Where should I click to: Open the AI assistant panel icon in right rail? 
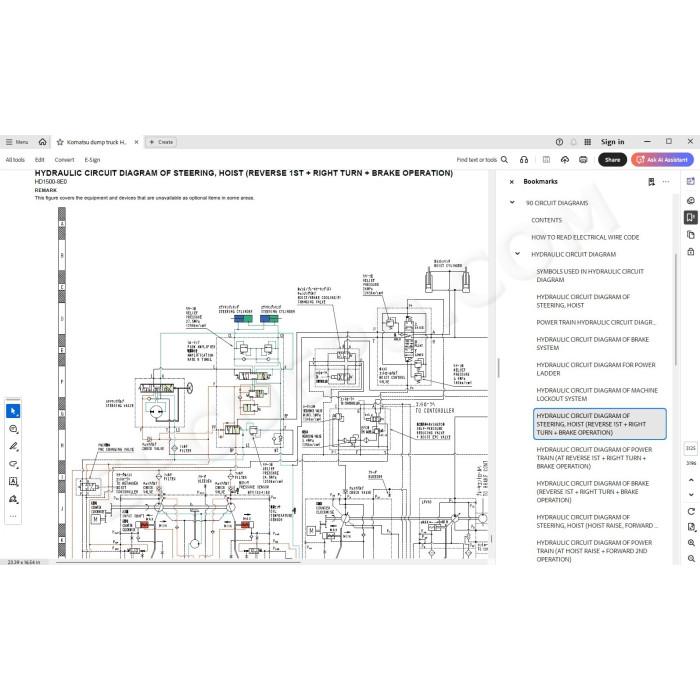[691, 181]
